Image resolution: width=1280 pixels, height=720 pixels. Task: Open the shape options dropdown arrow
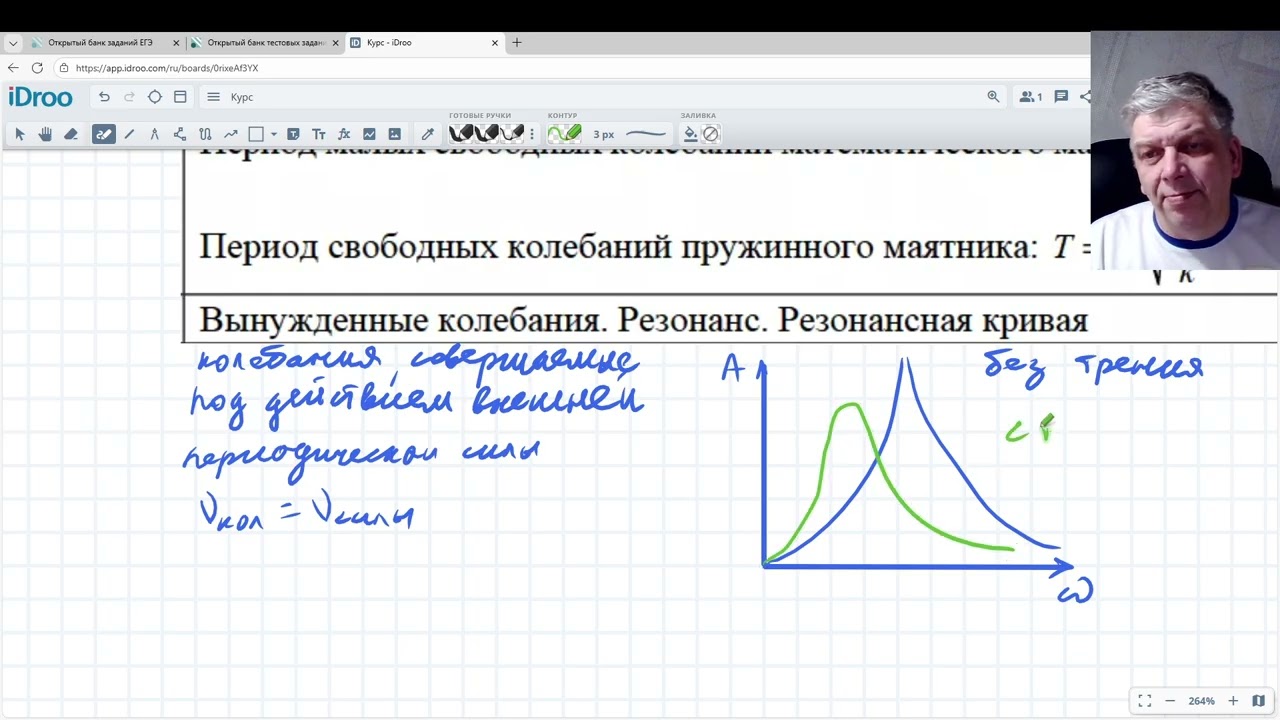273,134
